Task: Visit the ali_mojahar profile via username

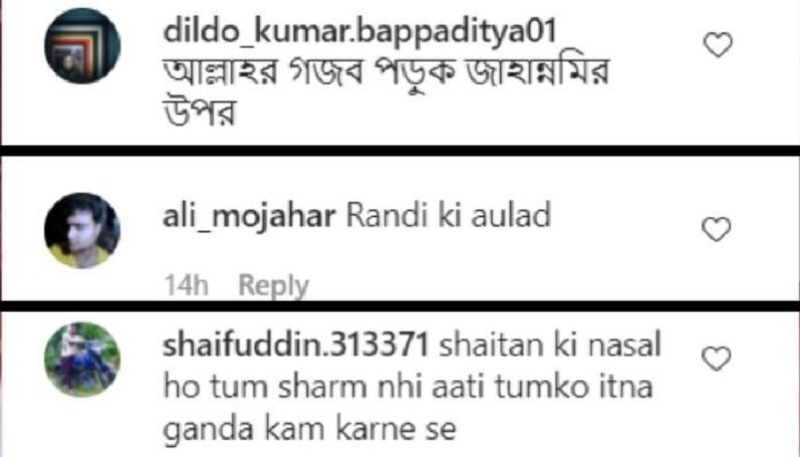Action: click(249, 217)
